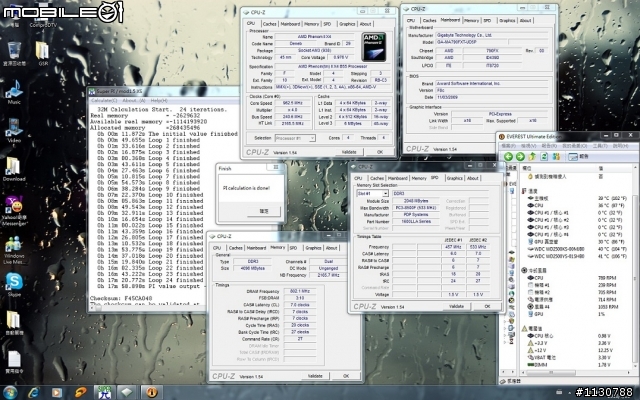Click the 'Checksum: F45CA048' line in Super PI
The image size is (640, 400).
pos(121,298)
